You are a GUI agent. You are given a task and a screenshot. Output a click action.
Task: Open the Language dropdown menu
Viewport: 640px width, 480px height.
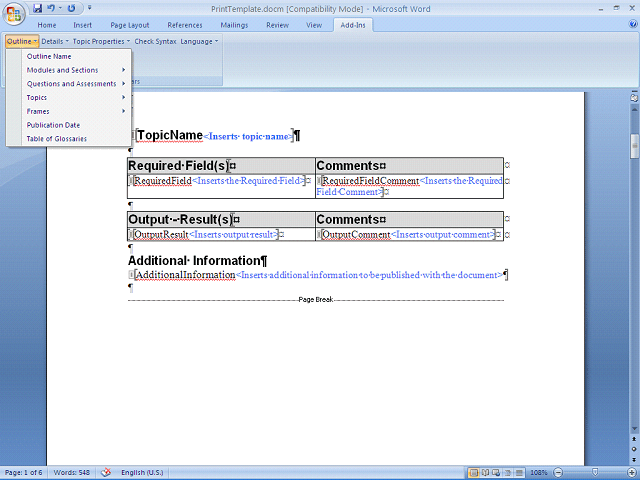(199, 41)
